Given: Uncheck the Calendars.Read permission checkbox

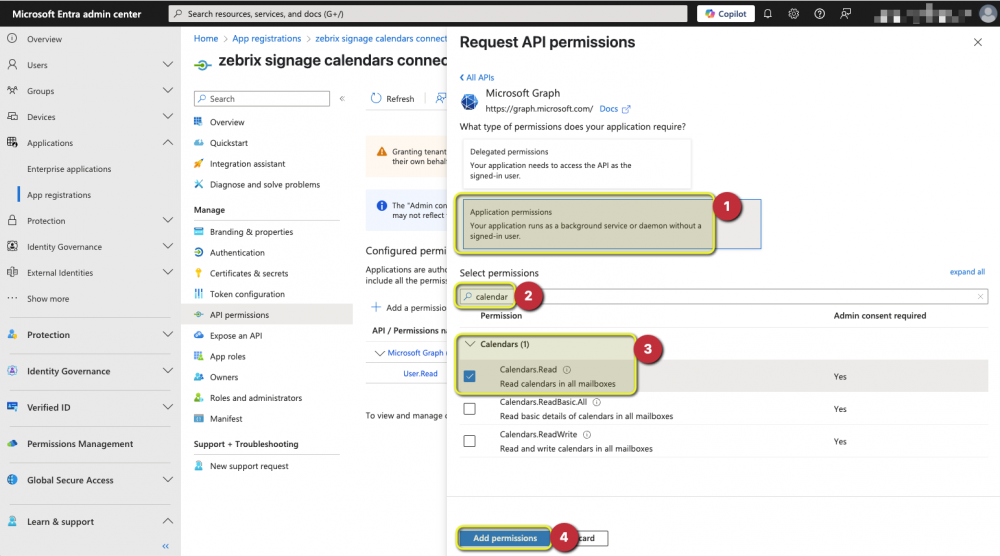Looking at the screenshot, I should tap(469, 376).
